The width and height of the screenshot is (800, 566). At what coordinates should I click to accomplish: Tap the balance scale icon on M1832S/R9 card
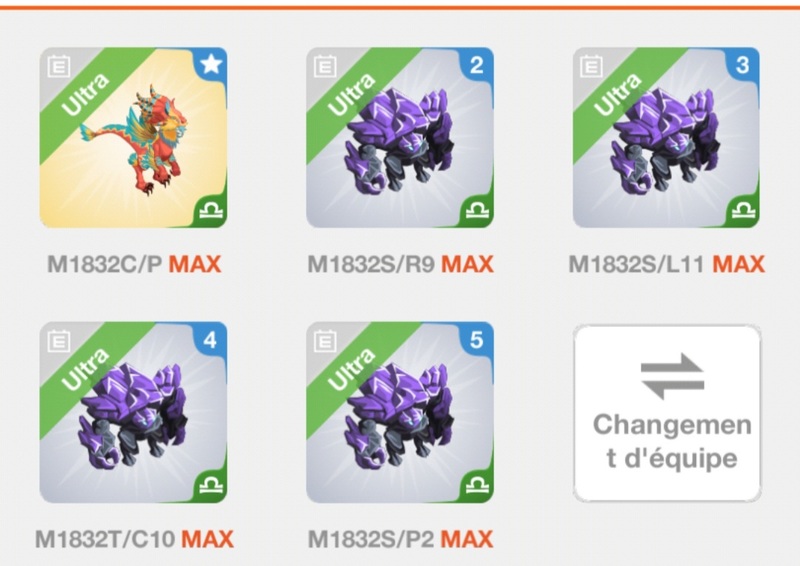click(x=477, y=210)
